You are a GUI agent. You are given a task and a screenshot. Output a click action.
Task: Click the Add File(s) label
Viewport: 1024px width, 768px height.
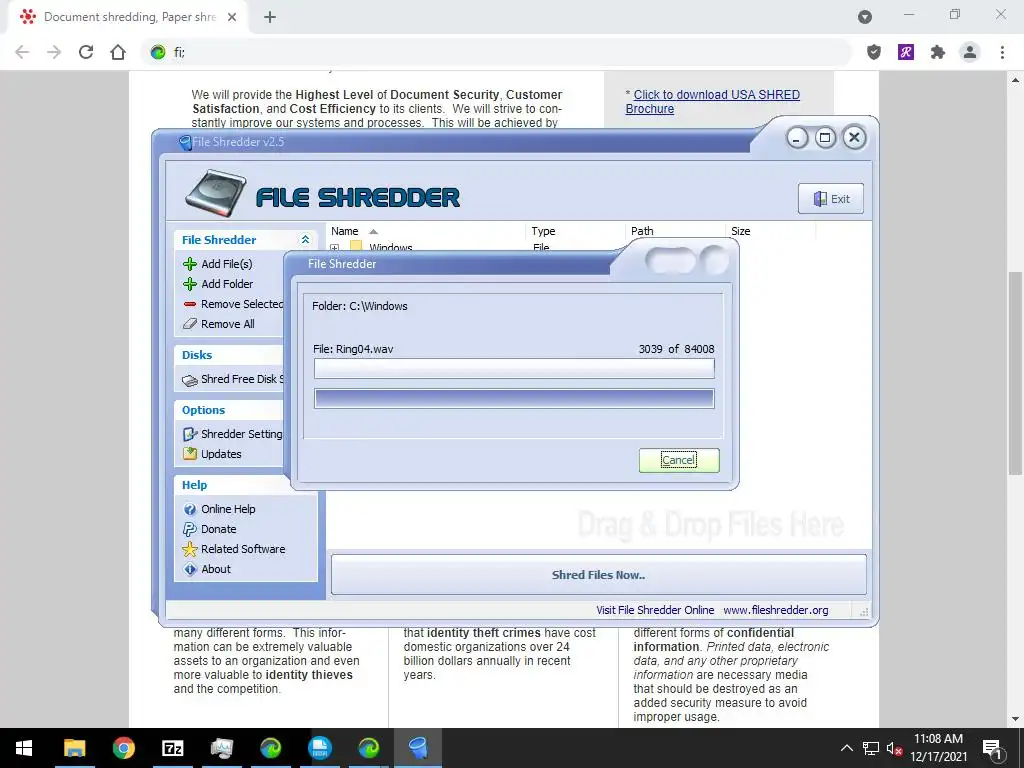coord(227,264)
